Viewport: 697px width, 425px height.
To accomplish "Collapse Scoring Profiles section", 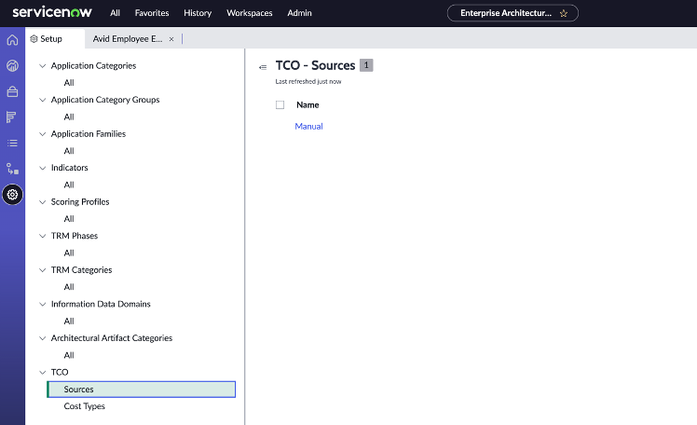I will pos(43,202).
